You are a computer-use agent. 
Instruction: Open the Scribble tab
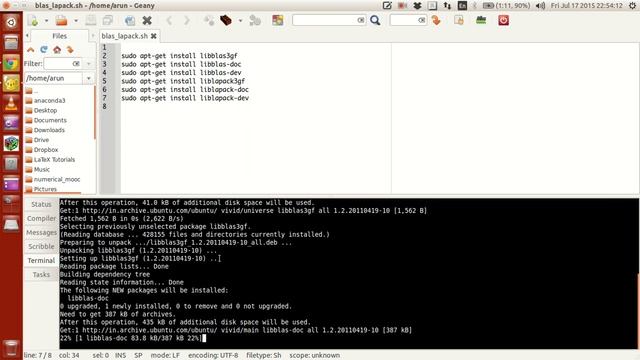[x=41, y=247]
